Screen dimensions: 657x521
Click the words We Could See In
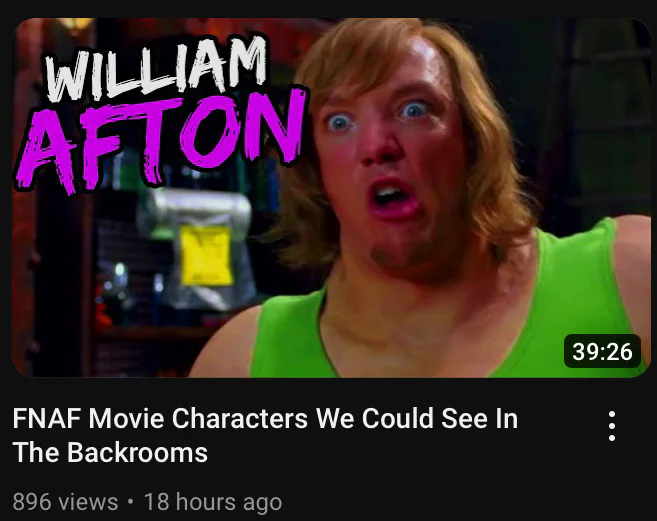coord(417,418)
